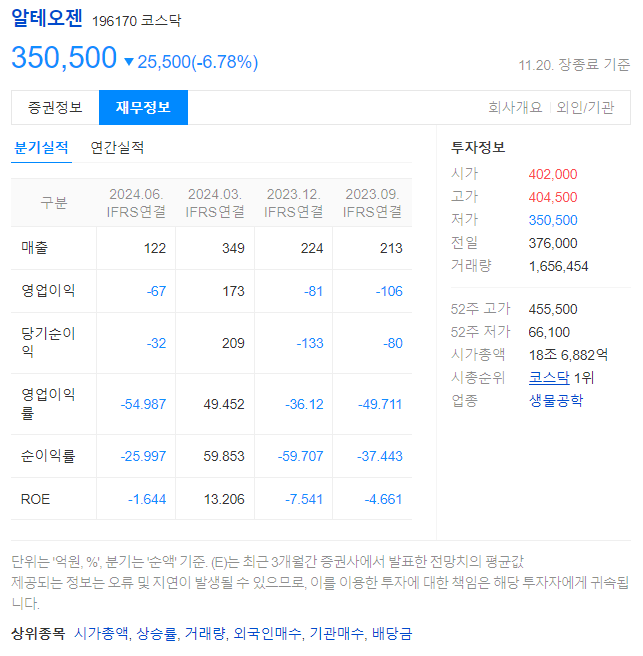
Task: Select the 분기실적 sub-tab
Action: pos(41,148)
